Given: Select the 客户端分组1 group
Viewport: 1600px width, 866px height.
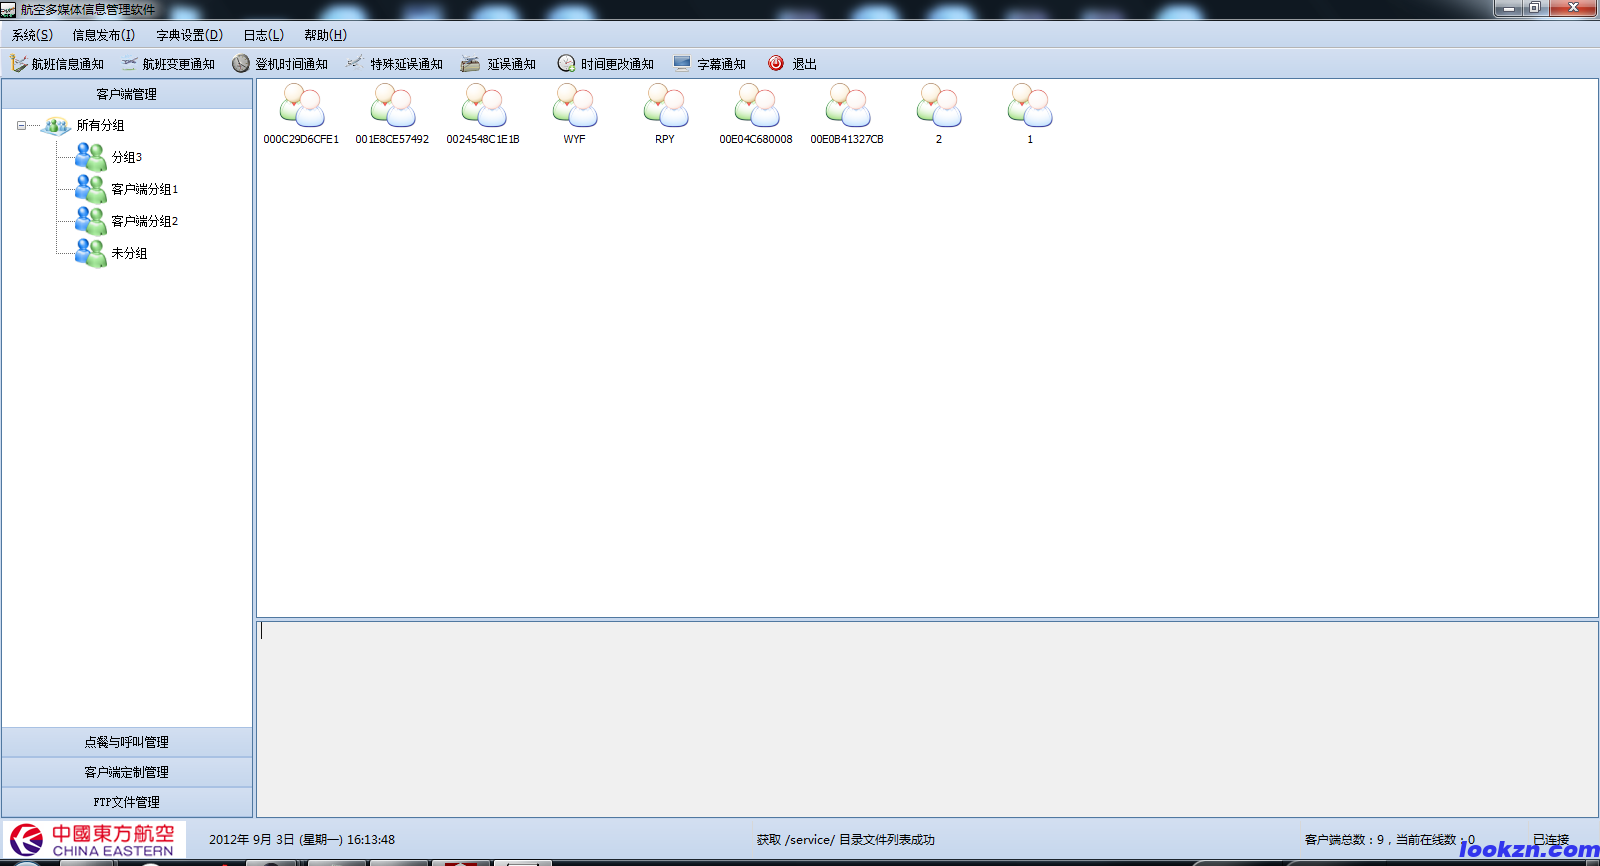Looking at the screenshot, I should [144, 189].
